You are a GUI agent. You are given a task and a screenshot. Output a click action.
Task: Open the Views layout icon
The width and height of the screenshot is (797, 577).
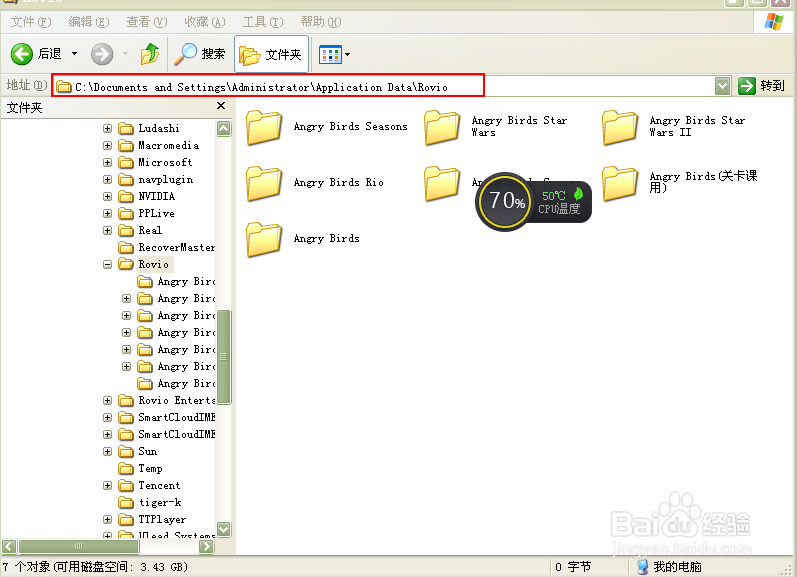click(x=330, y=54)
